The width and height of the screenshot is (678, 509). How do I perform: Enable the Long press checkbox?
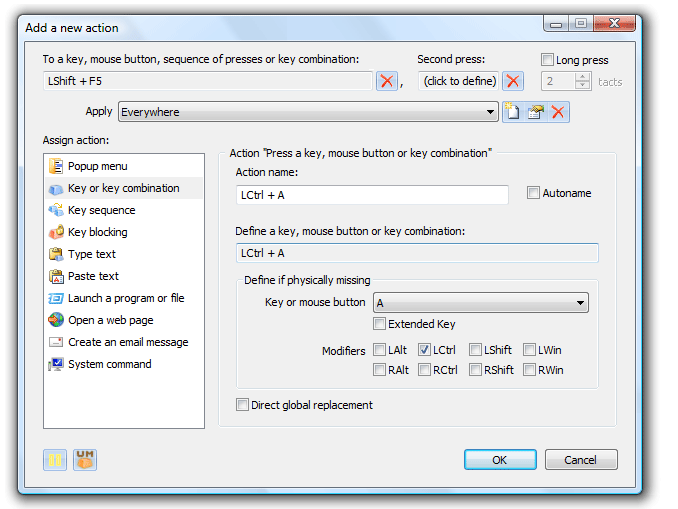click(x=547, y=60)
